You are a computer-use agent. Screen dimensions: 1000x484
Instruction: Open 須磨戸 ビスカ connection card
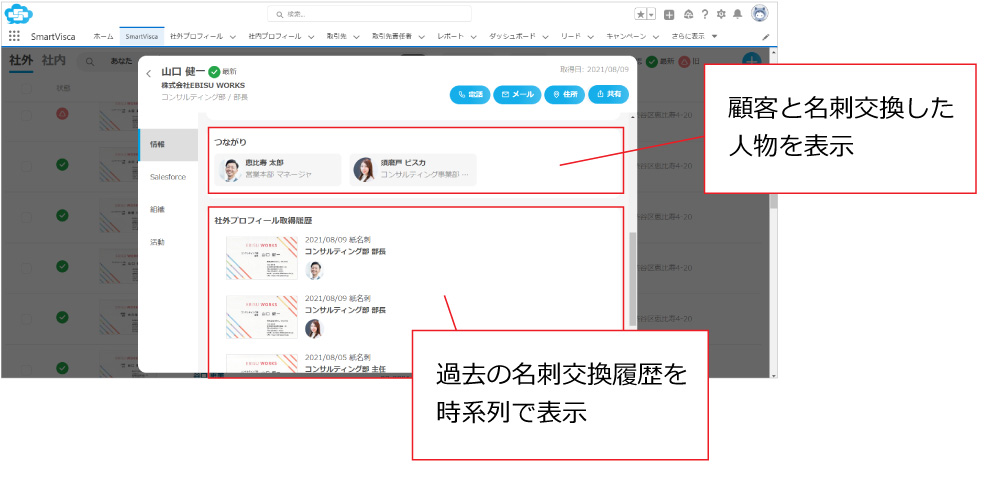(x=413, y=170)
